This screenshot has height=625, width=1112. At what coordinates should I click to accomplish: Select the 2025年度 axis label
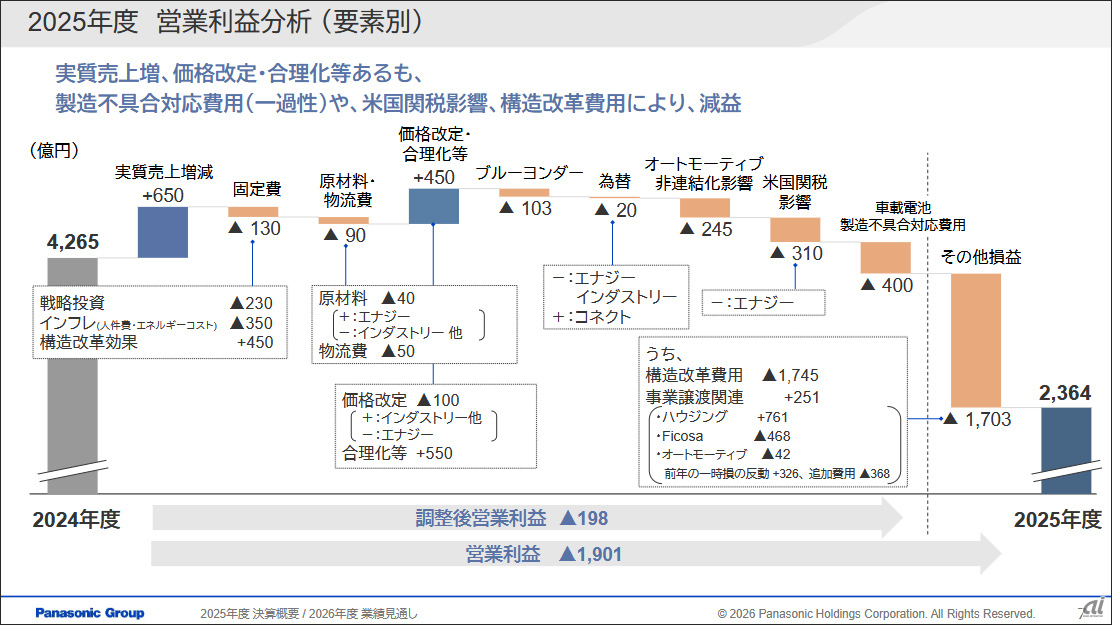tap(1057, 520)
